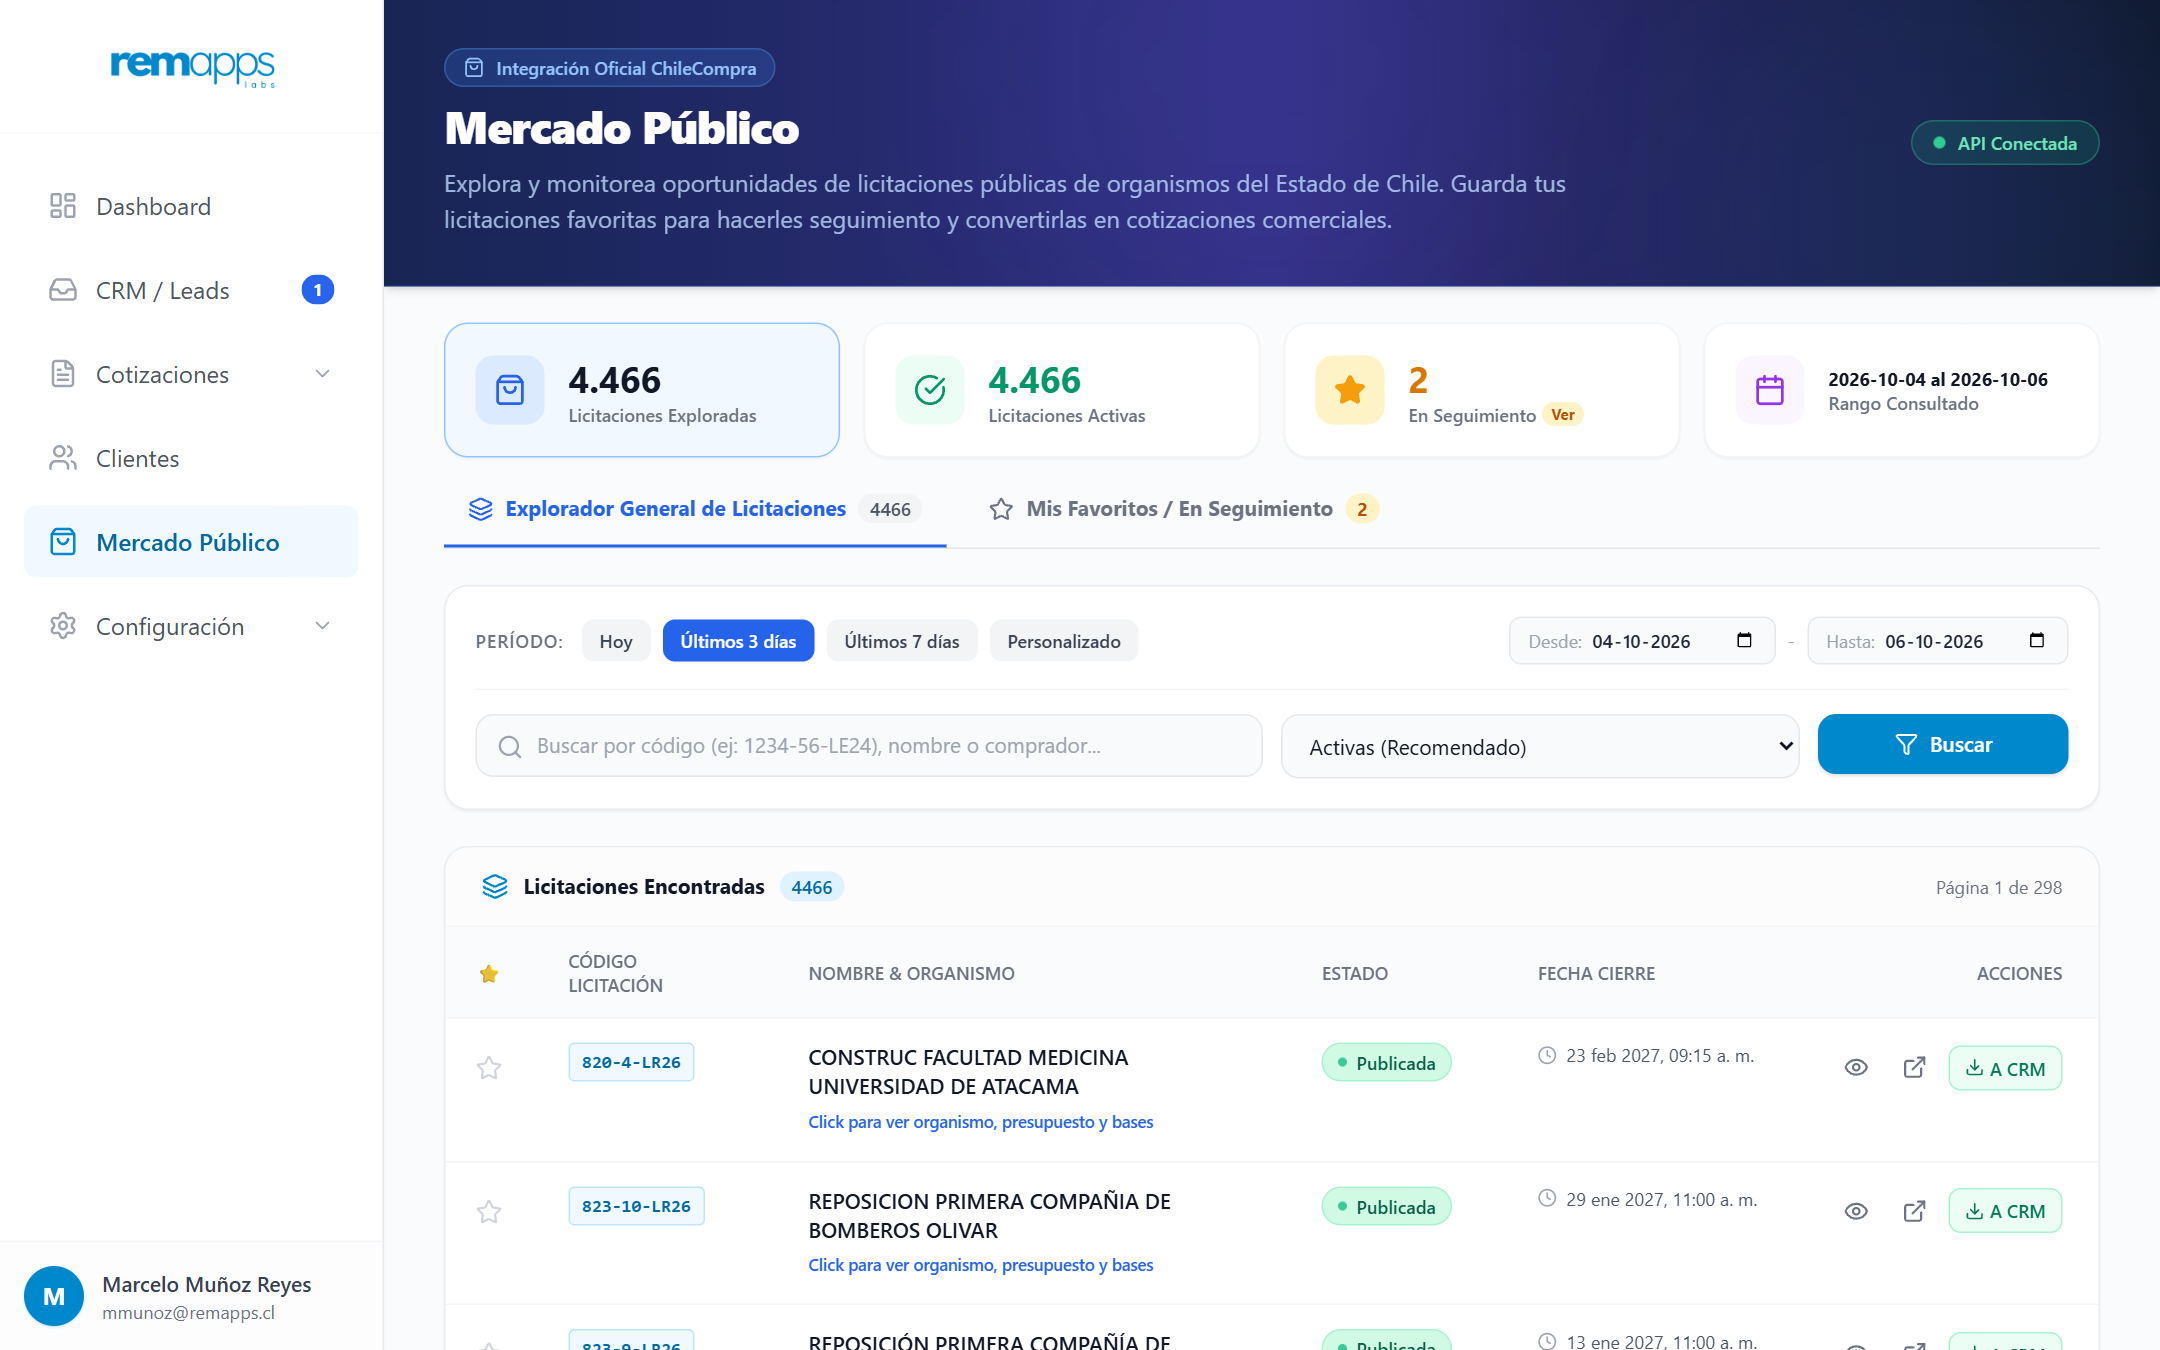Click the remapps labs logo

pyautogui.click(x=192, y=67)
